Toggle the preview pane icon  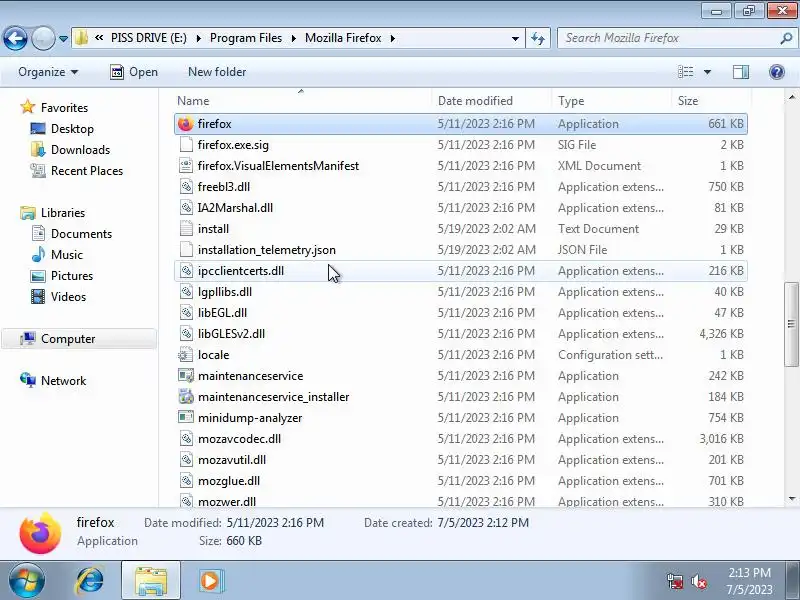click(x=741, y=72)
